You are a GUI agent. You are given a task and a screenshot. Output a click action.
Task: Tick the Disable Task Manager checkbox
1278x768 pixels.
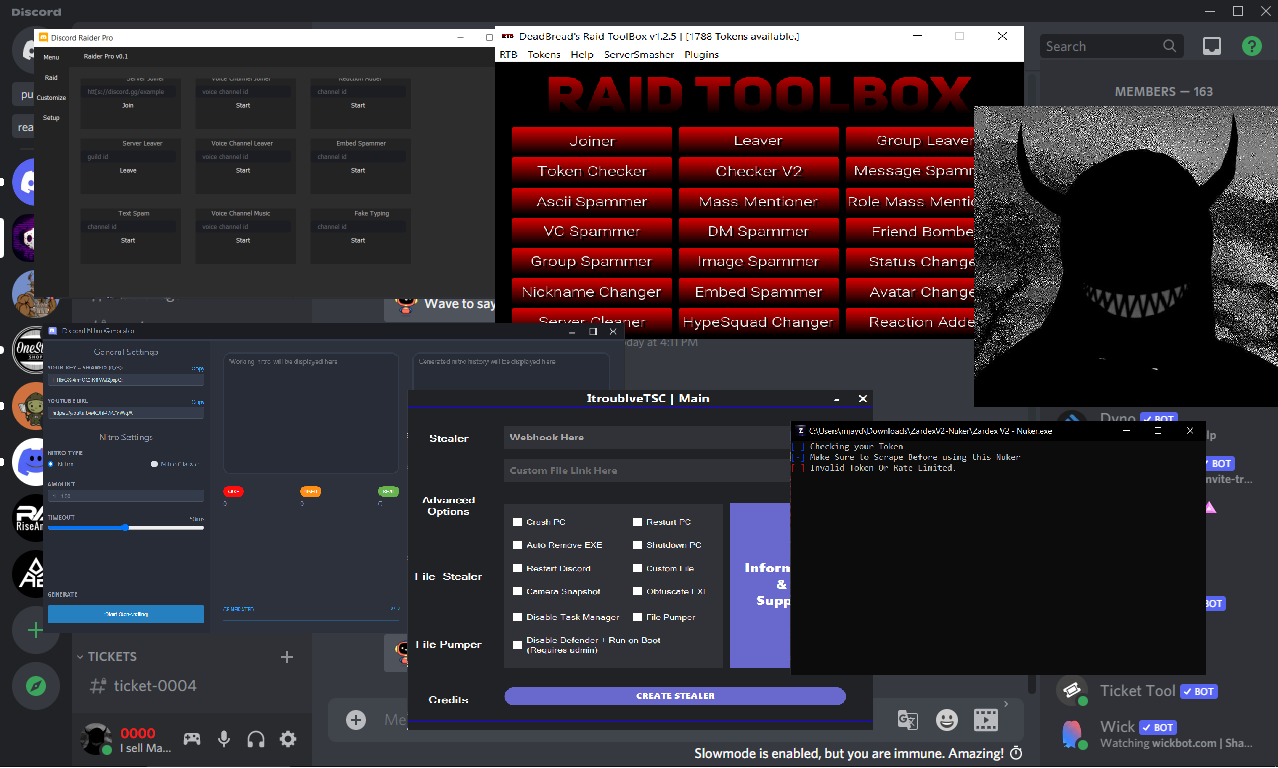point(517,617)
